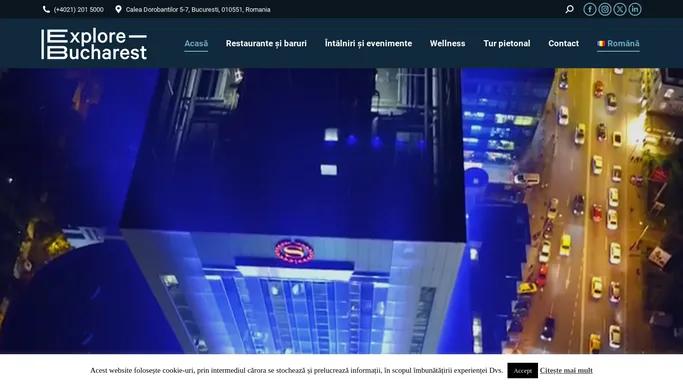Screen dimensions: 683x384
Task: Click the Calea Dorobantilor address text
Action: pos(198,10)
